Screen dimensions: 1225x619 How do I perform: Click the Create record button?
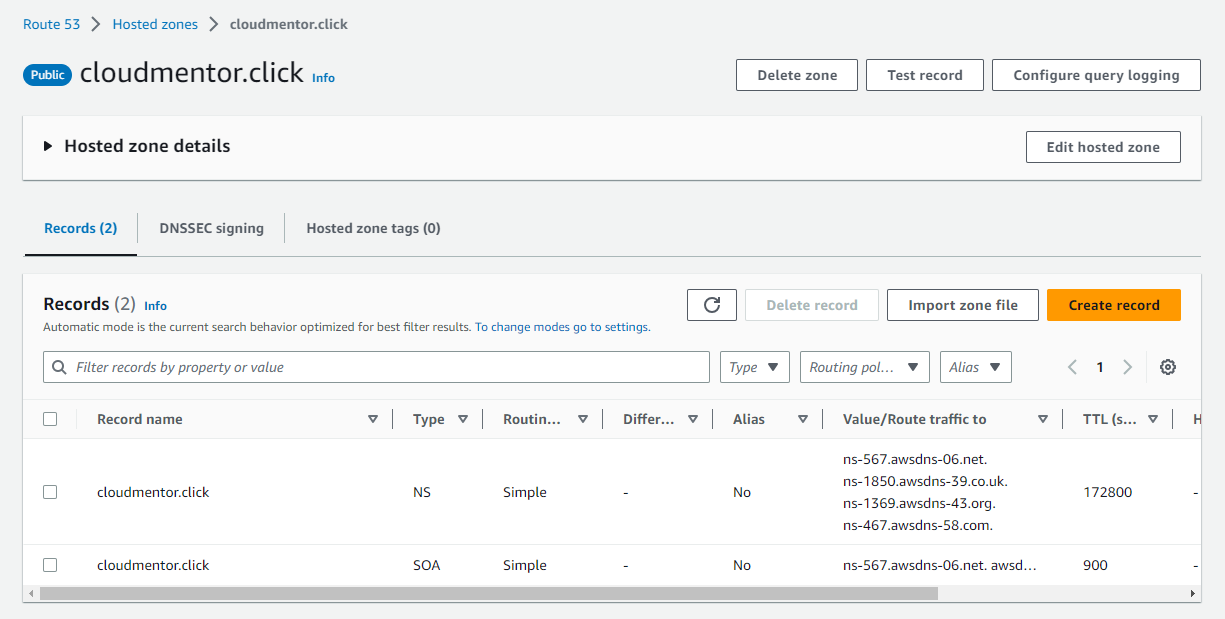(x=1113, y=305)
